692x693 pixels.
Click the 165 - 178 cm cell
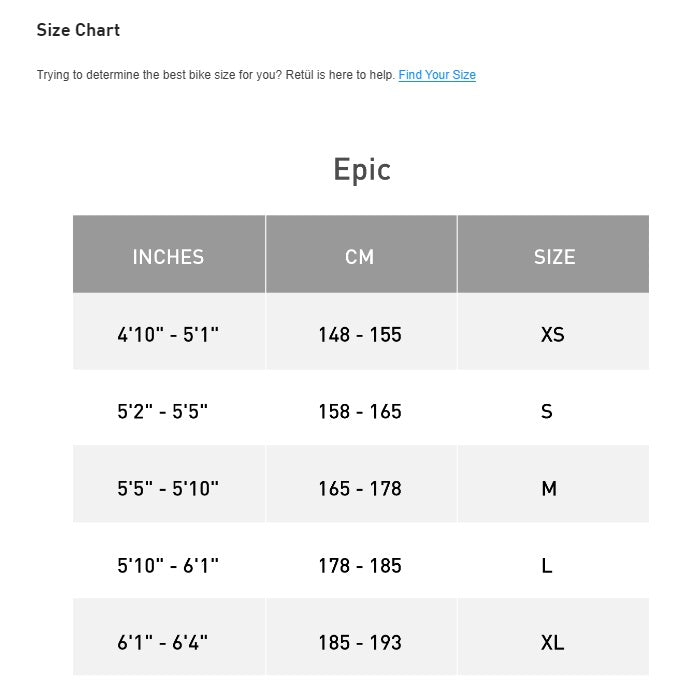(x=360, y=489)
